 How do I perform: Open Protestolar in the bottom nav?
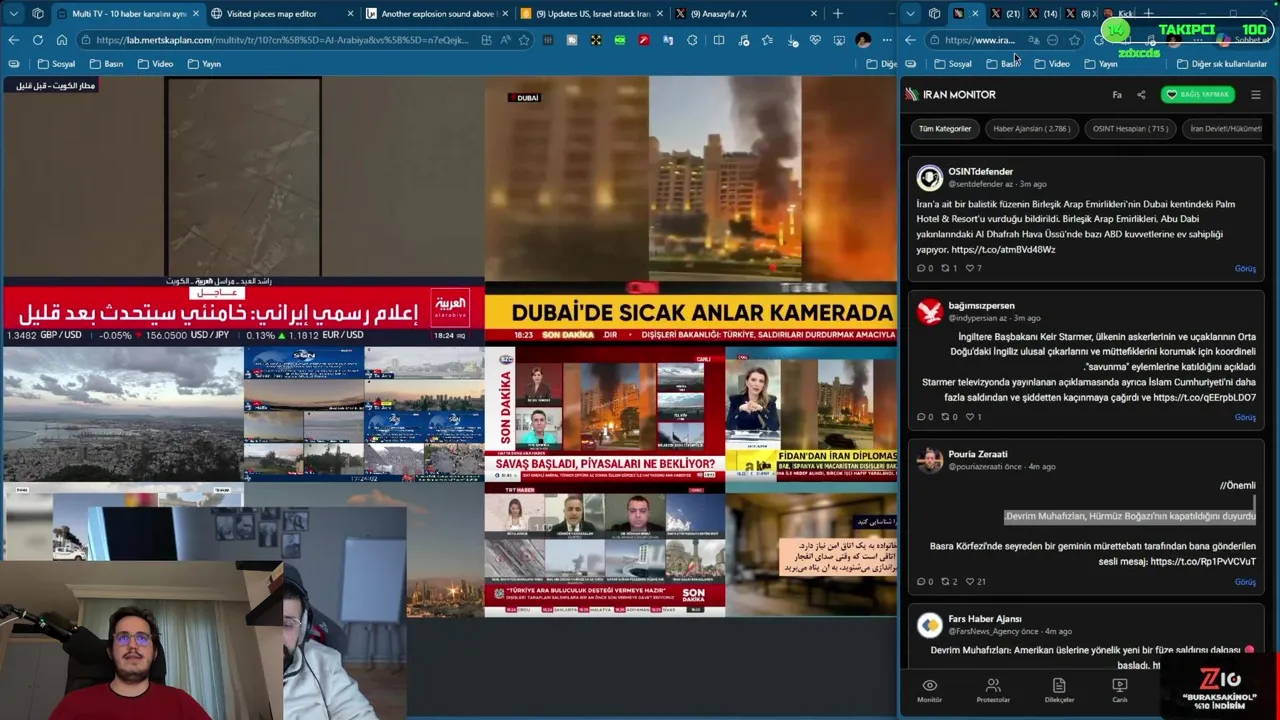click(993, 690)
